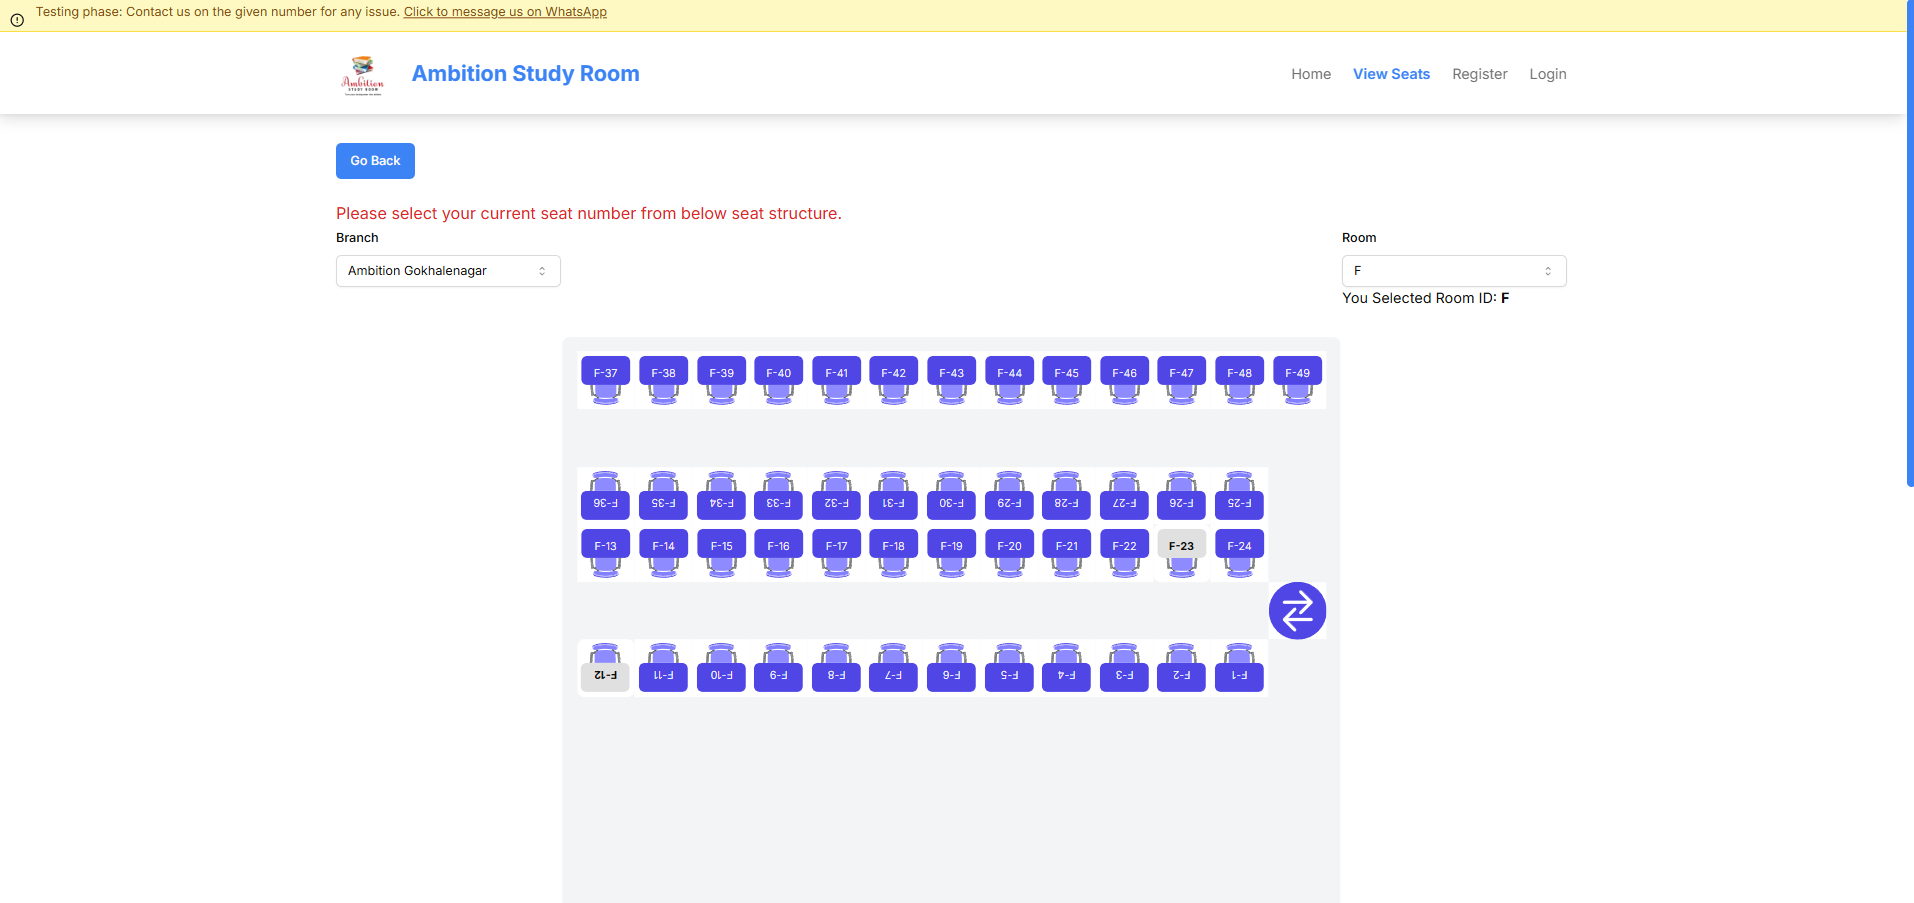Screen dimensions: 1914x903
Task: Click the page vertical scrollbar
Action: 1909,250
